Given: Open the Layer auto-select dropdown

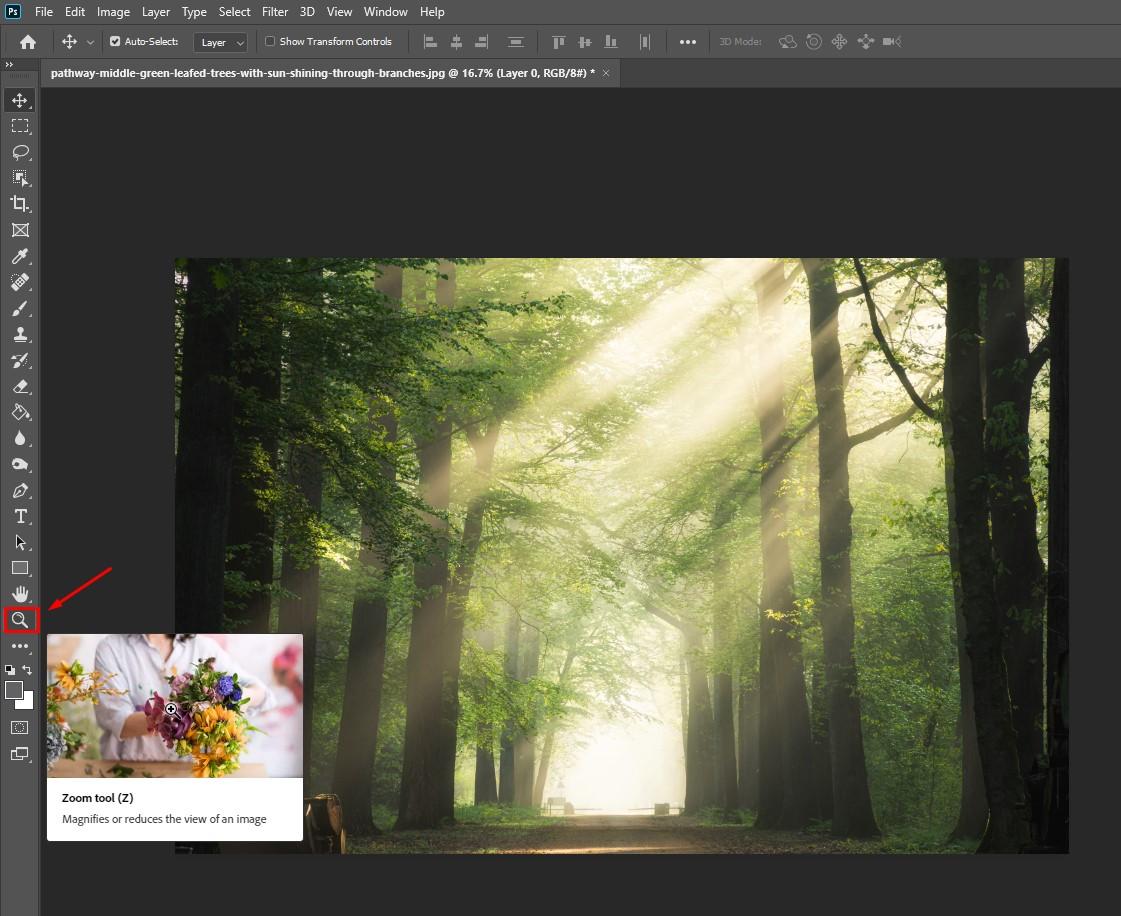Looking at the screenshot, I should click(x=220, y=42).
